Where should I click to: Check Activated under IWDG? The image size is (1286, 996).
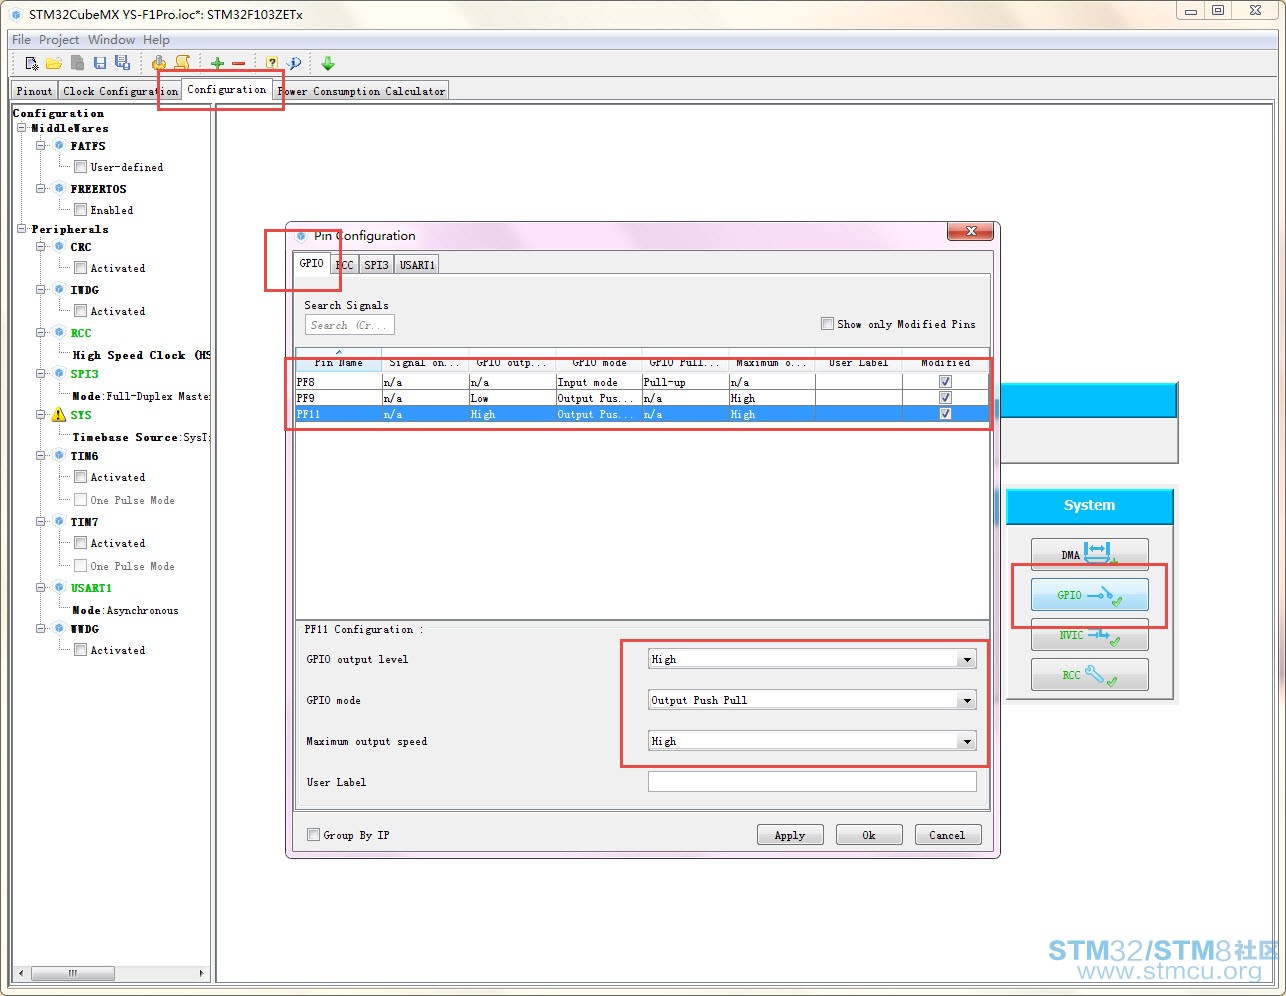80,310
